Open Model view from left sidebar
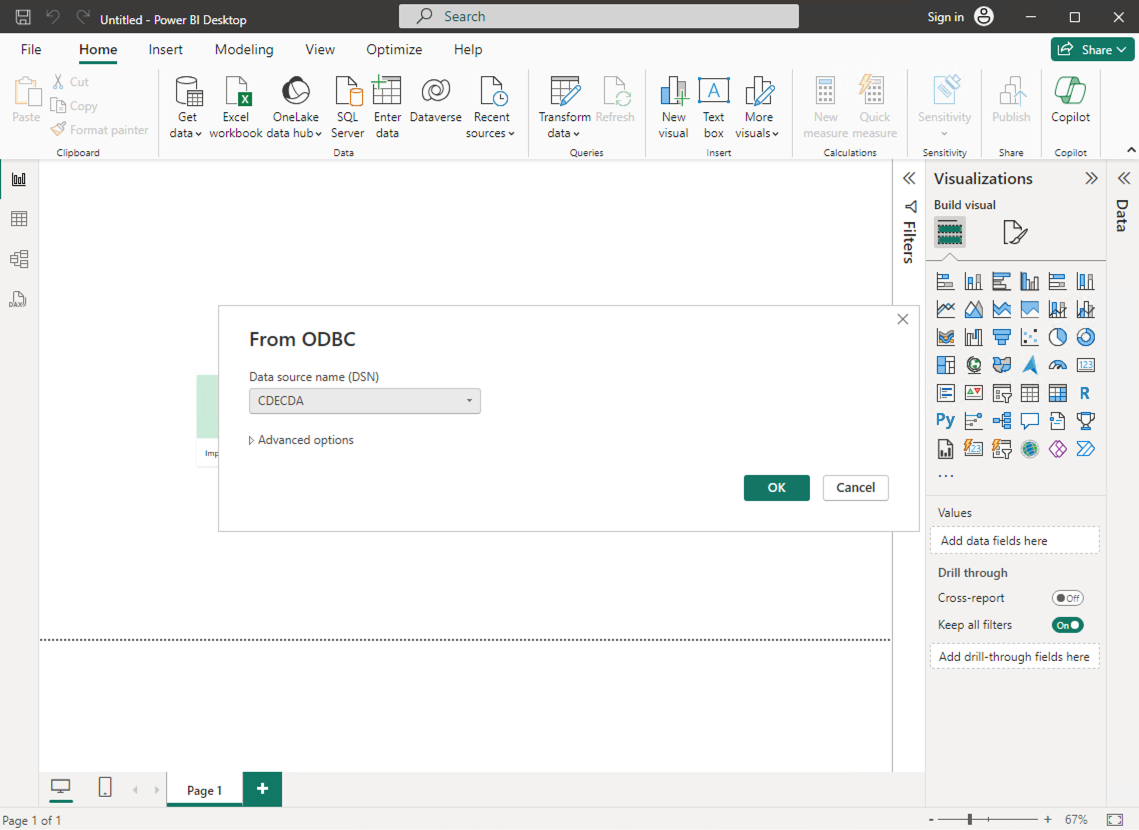 coord(19,259)
